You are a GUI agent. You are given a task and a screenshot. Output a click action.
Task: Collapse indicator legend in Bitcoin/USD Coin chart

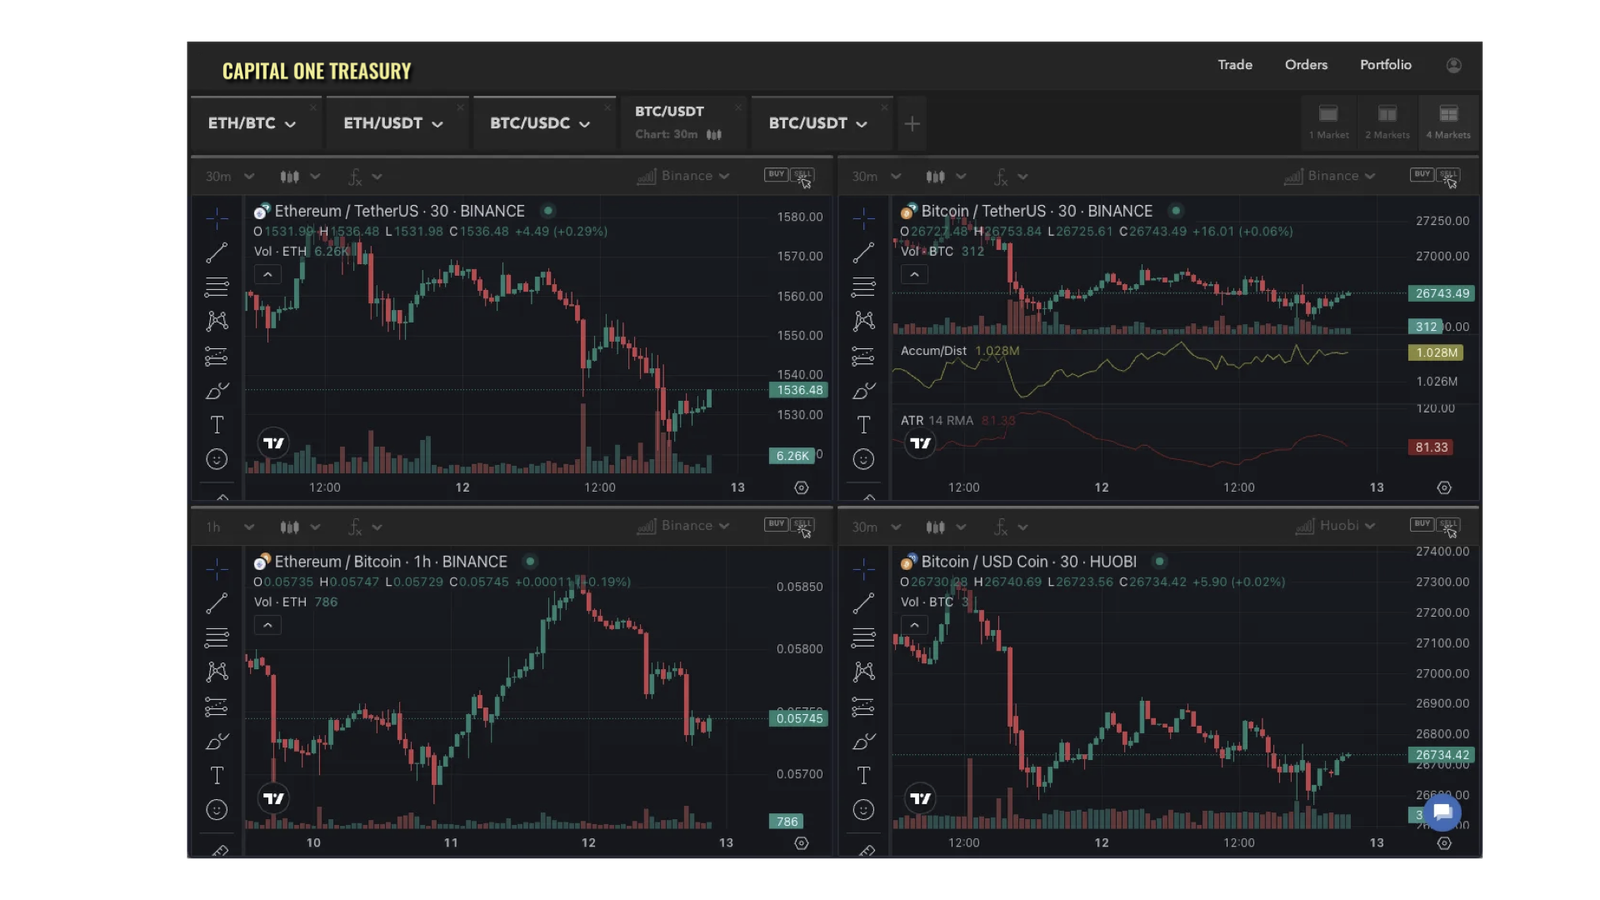pos(914,625)
